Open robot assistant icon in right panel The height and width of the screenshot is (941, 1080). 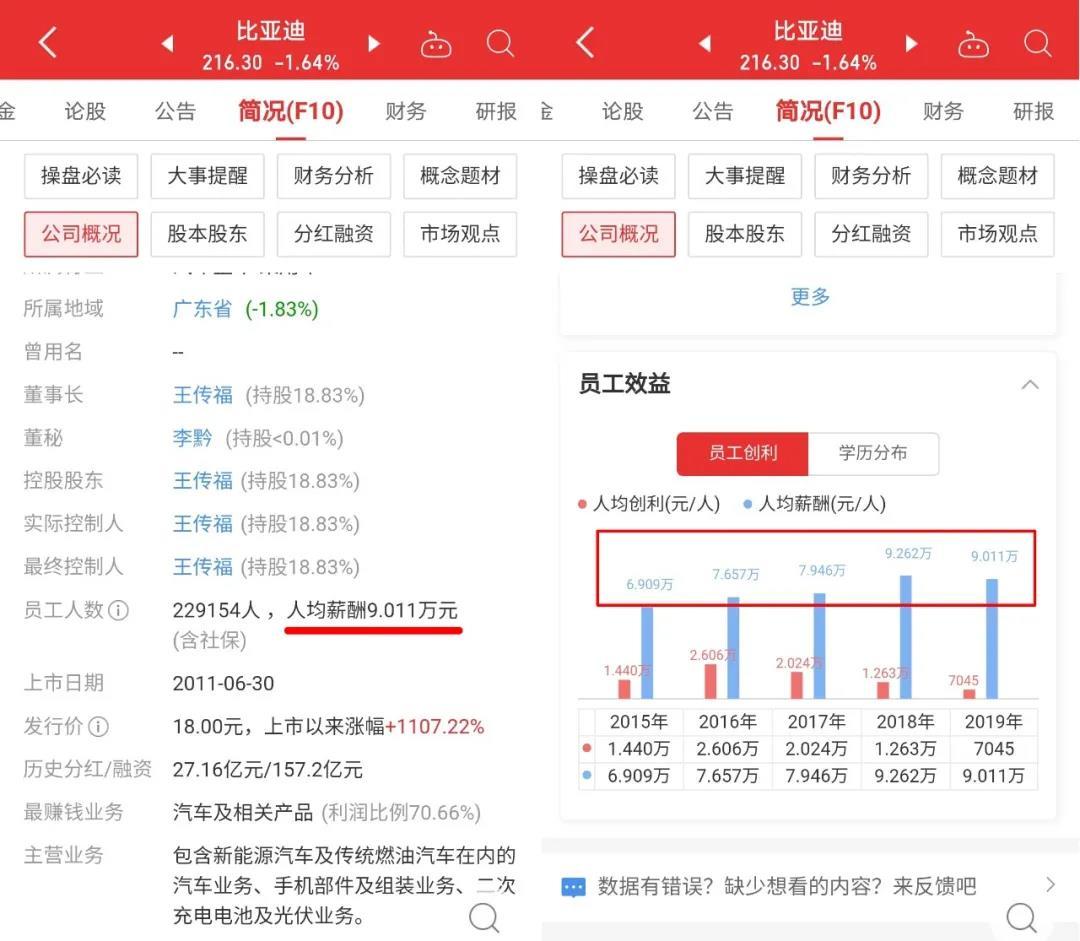(x=973, y=45)
